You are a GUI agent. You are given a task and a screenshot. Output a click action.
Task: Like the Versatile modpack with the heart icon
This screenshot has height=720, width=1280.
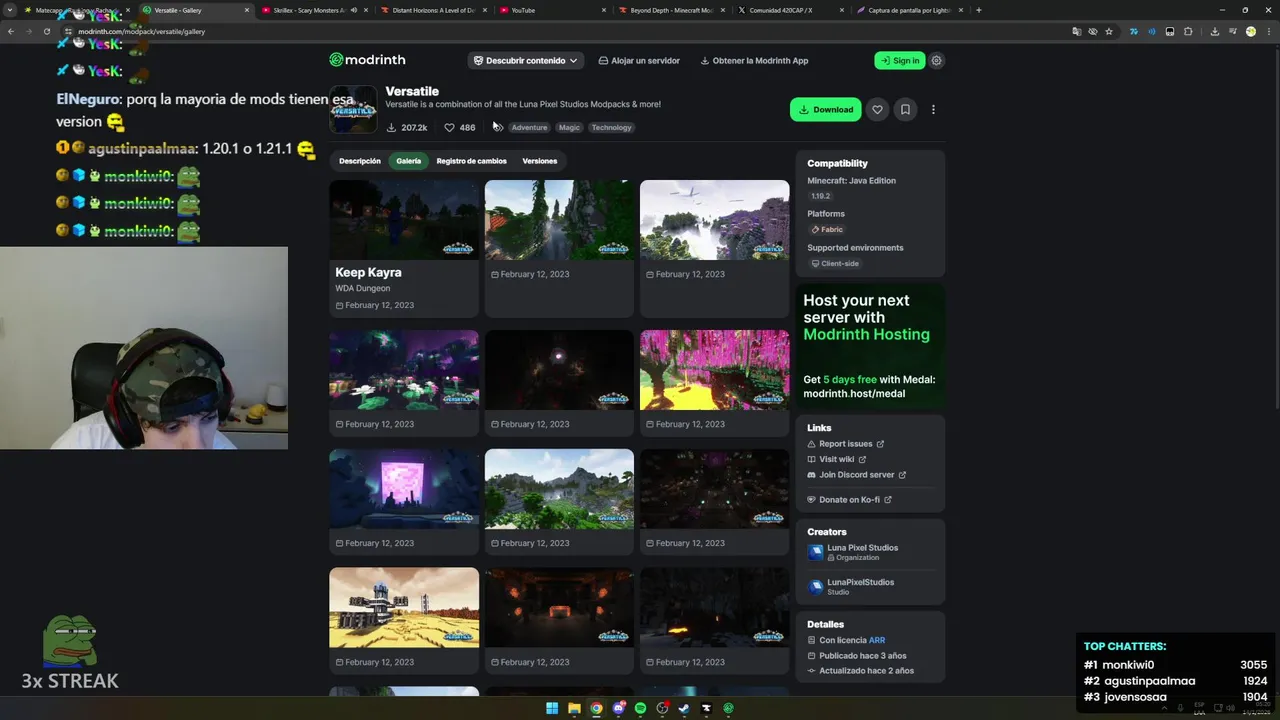tap(877, 110)
